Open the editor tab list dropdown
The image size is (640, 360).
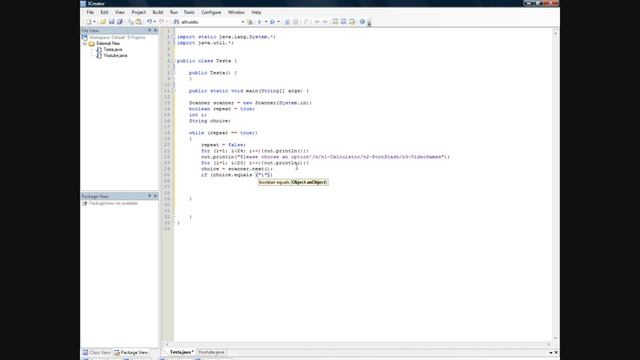tap(551, 352)
